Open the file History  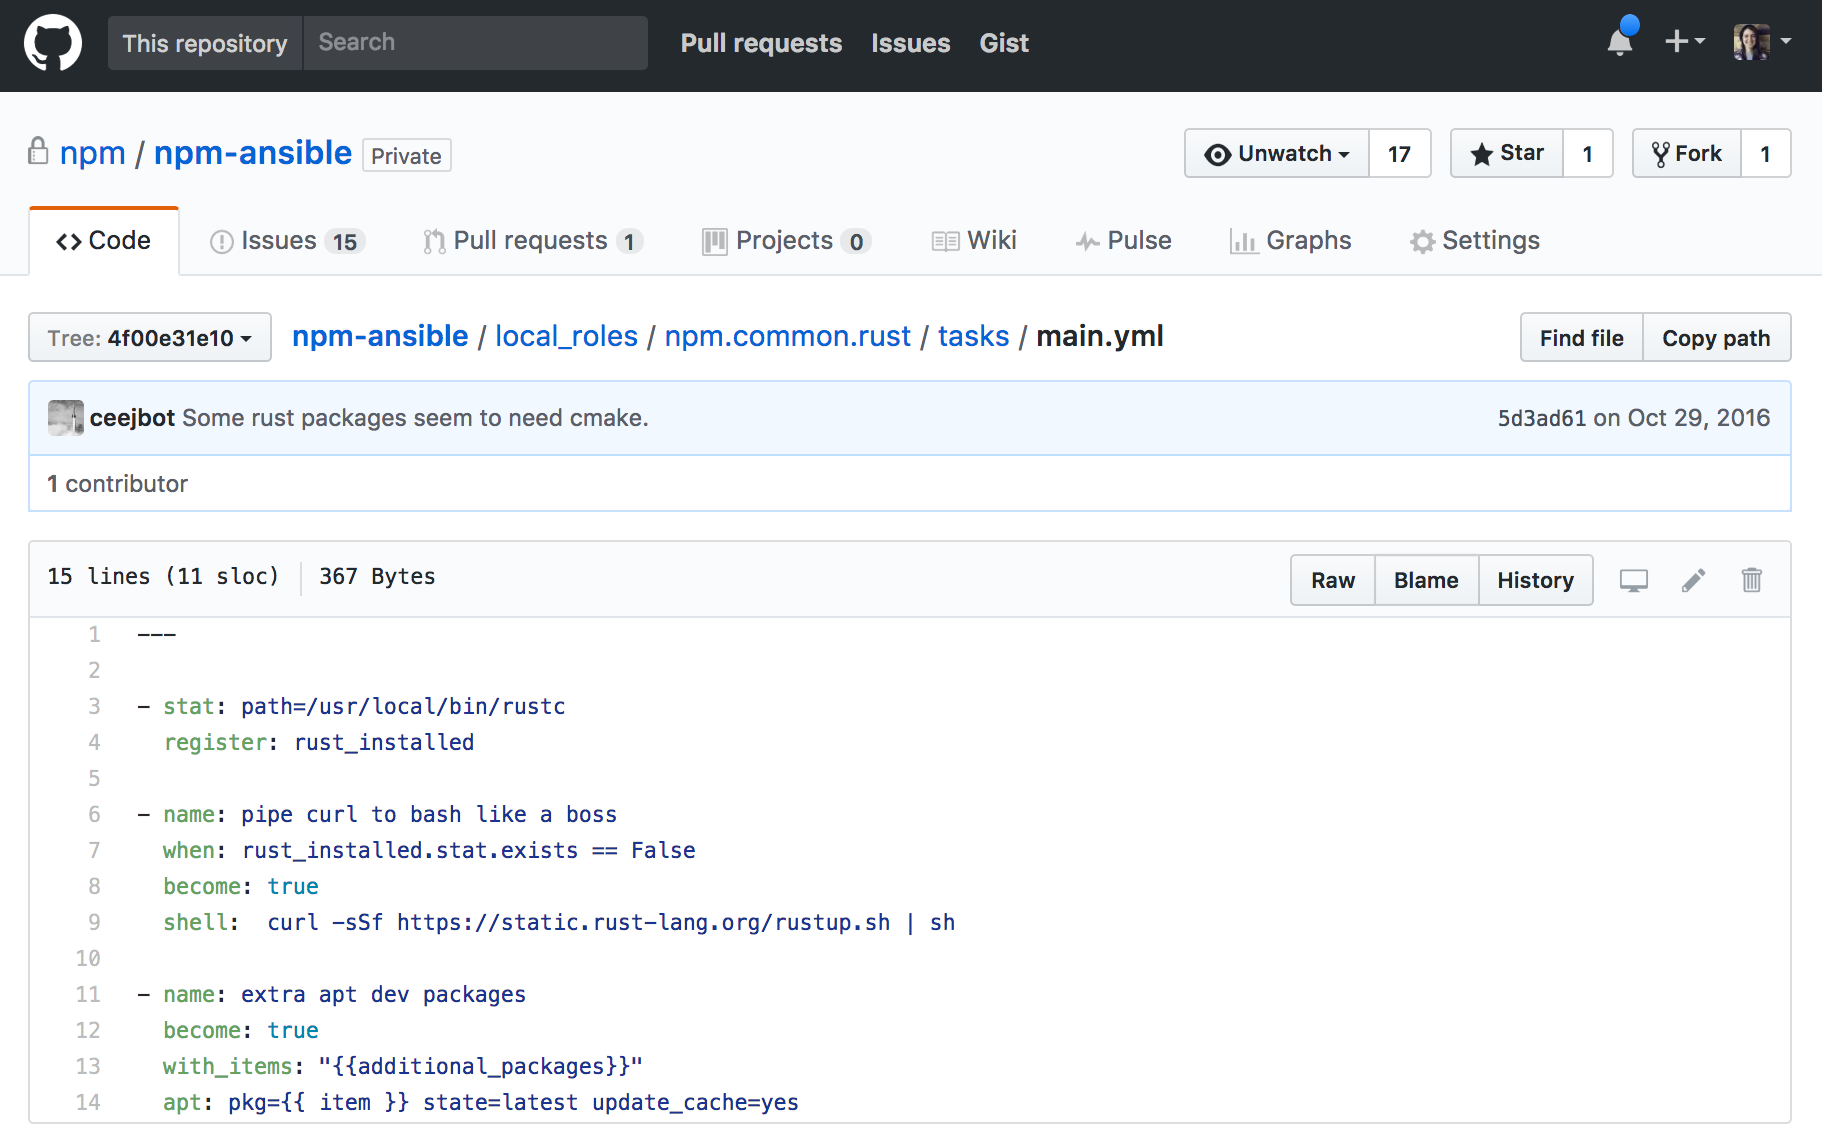click(x=1535, y=580)
